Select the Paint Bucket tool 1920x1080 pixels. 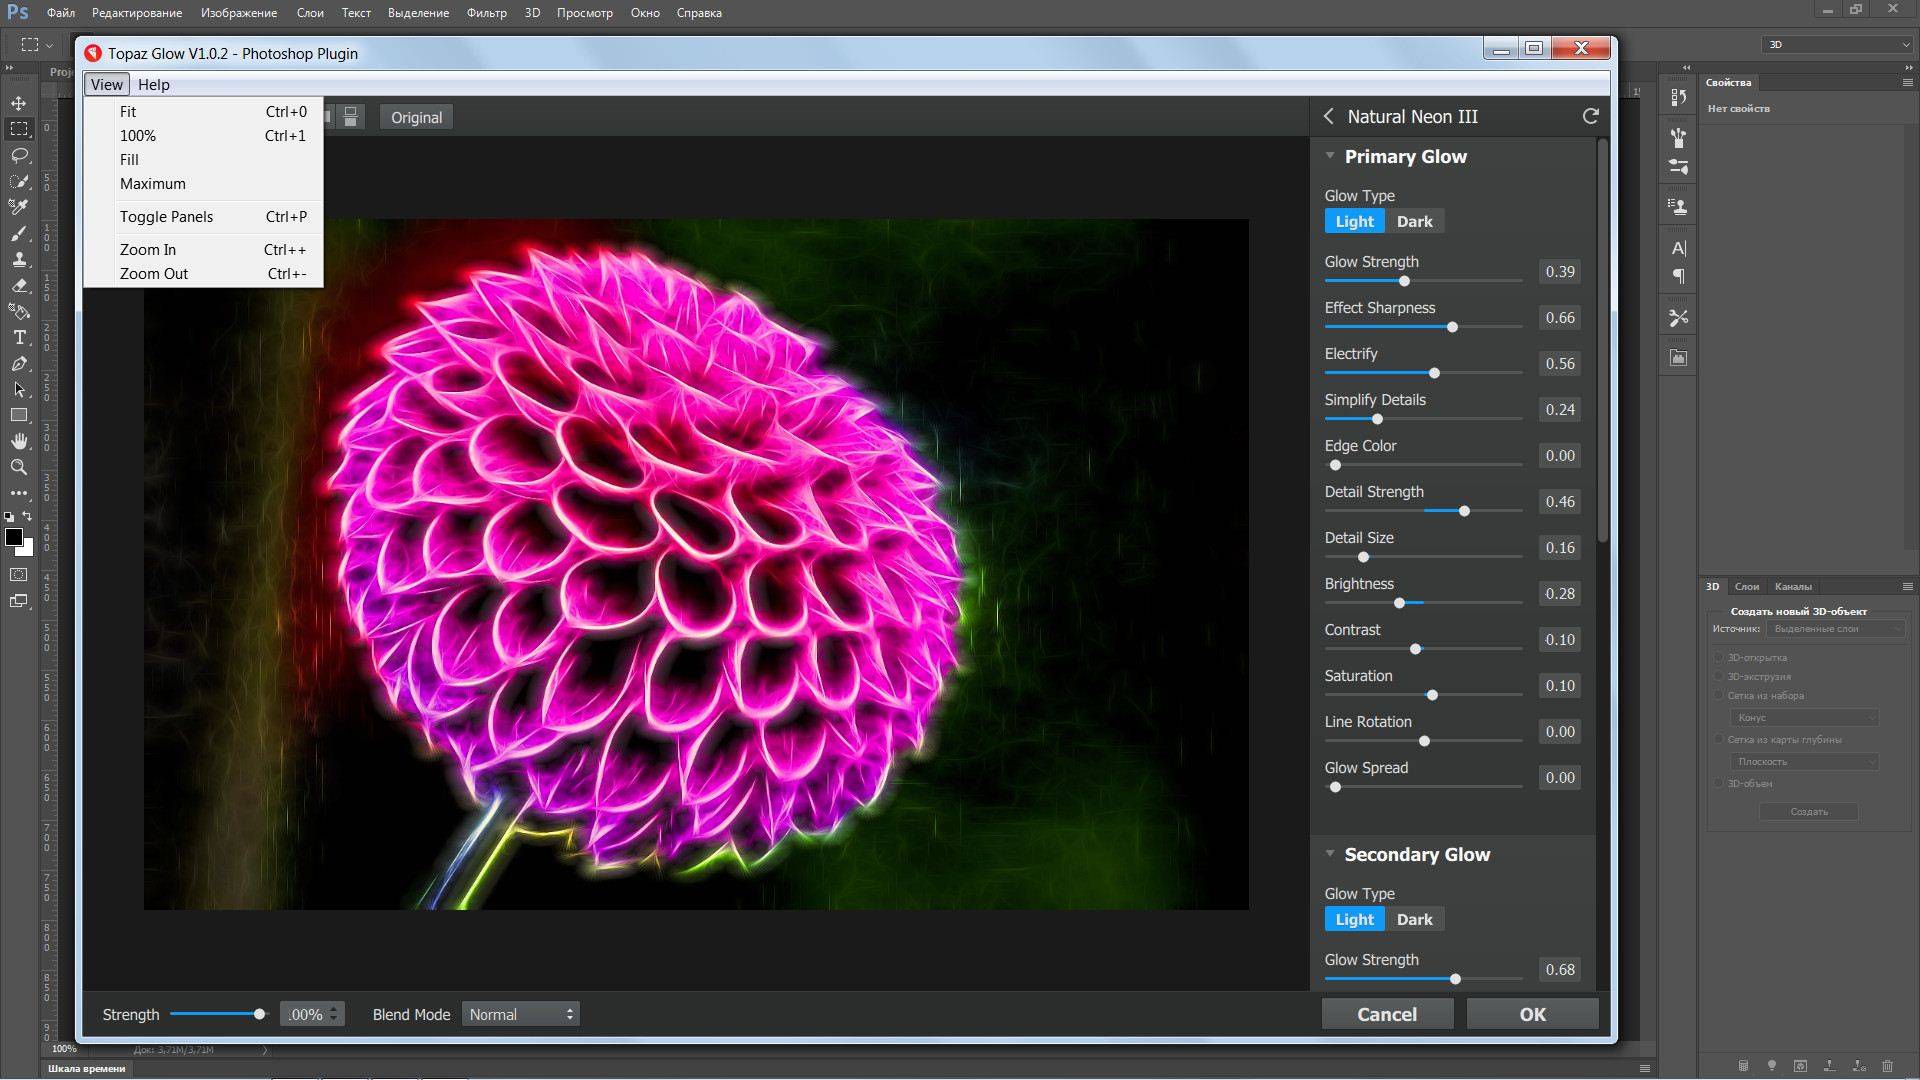click(x=19, y=311)
